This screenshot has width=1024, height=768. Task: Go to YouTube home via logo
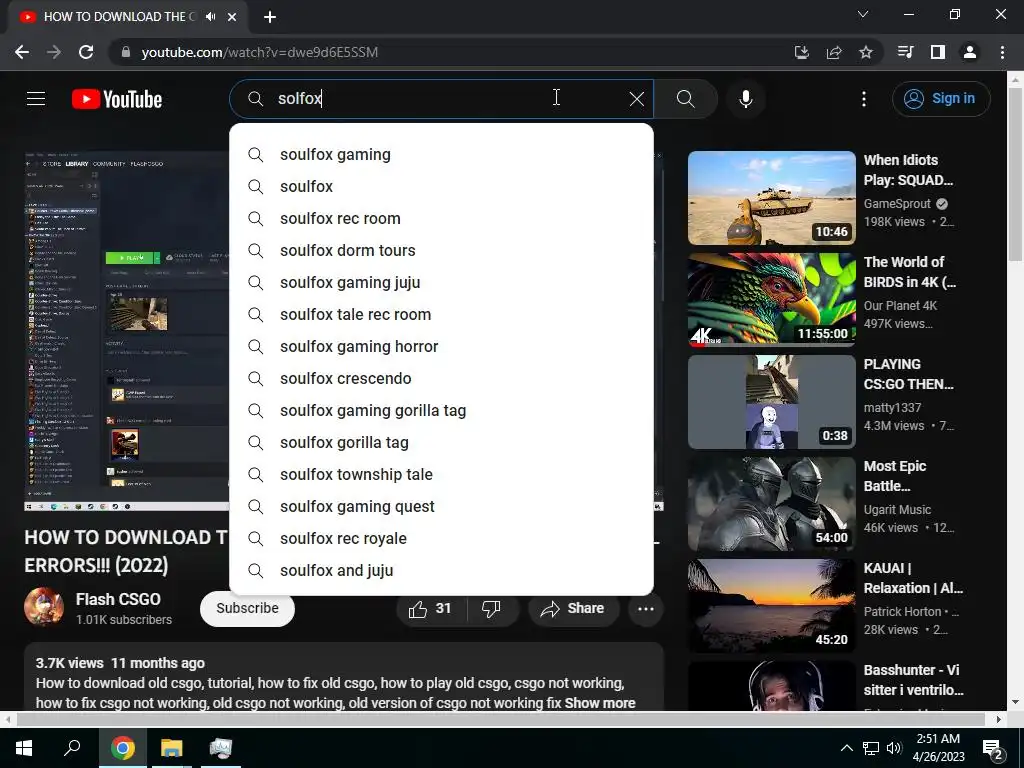click(117, 99)
